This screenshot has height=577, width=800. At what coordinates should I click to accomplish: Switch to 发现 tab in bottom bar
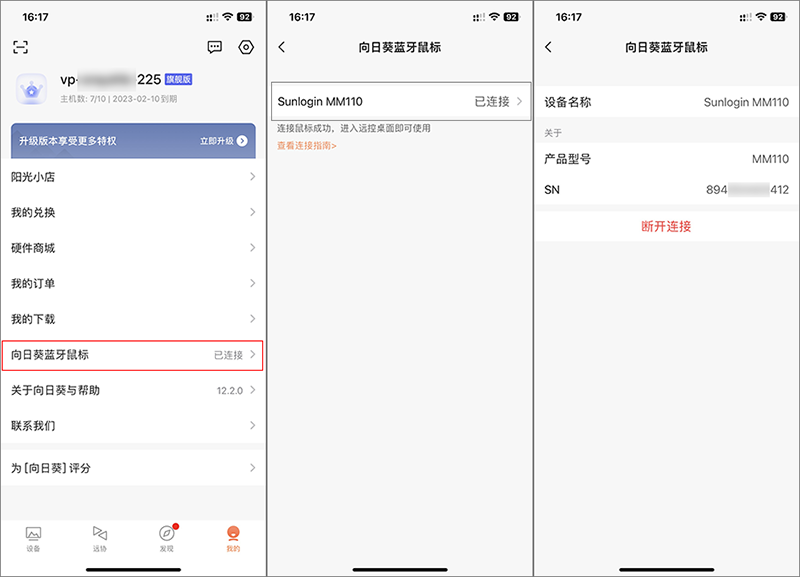(x=166, y=539)
